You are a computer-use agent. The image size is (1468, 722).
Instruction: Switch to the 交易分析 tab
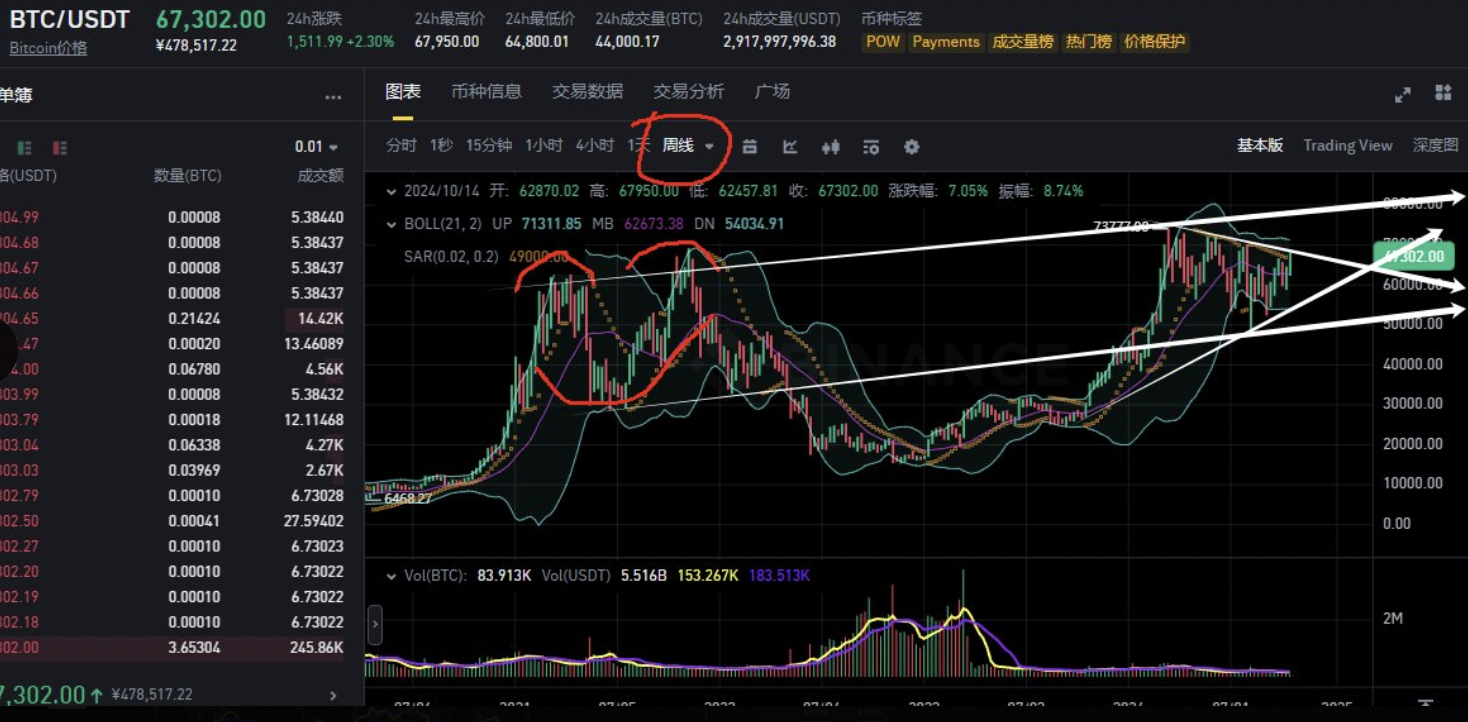coord(688,92)
